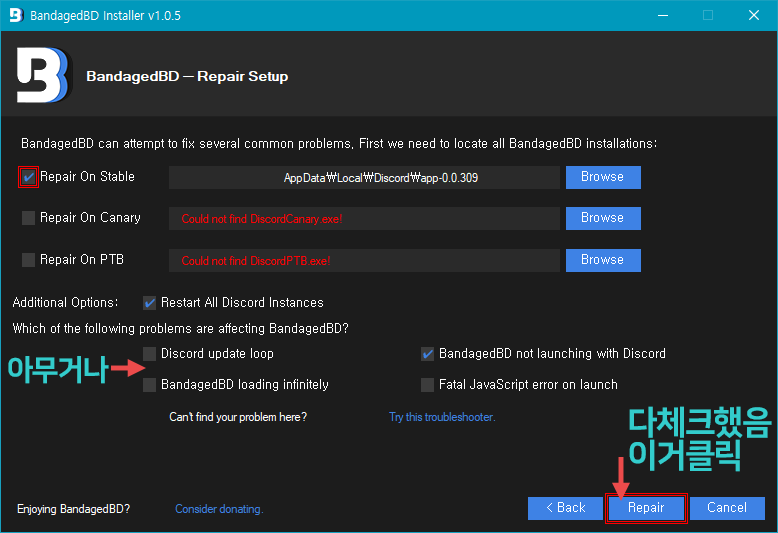Browse for the Canary Discord path
The image size is (778, 533).
tap(603, 218)
